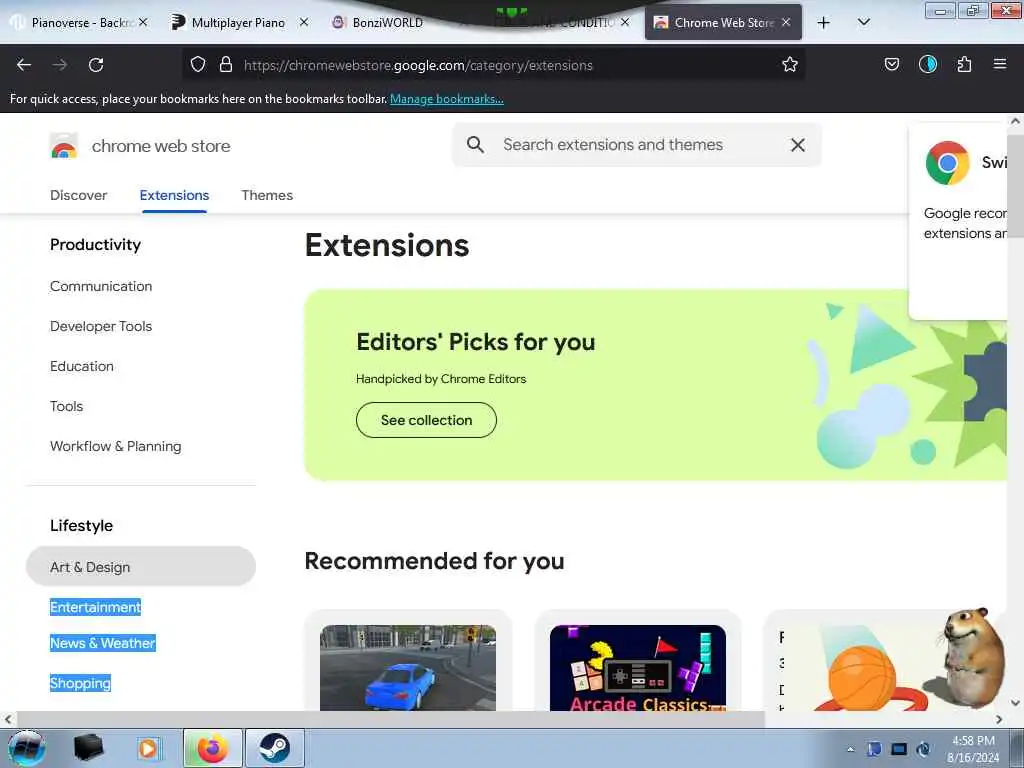Viewport: 1024px width, 768px height.
Task: Show hidden tray icons arrow
Action: coord(850,749)
